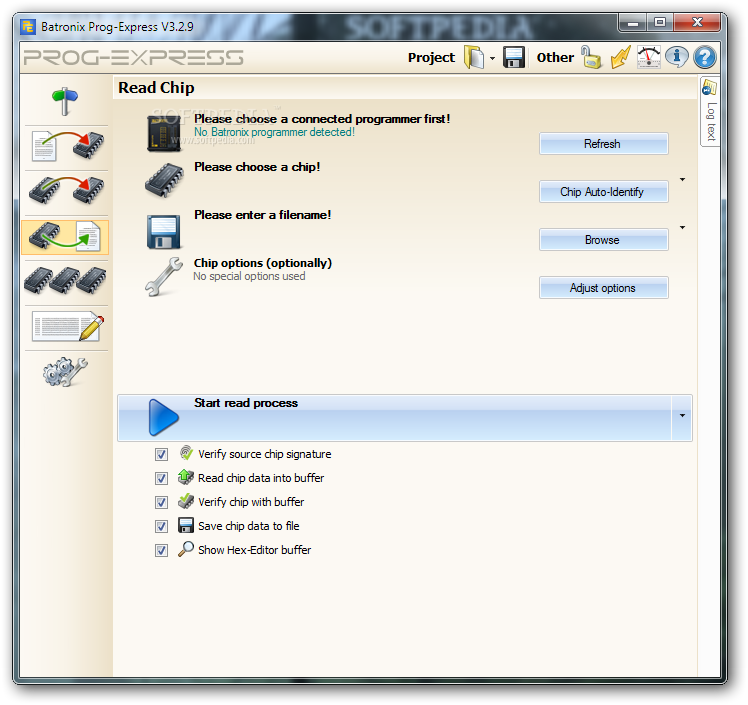Open the signpost wizard icon in sidebar

click(65, 101)
